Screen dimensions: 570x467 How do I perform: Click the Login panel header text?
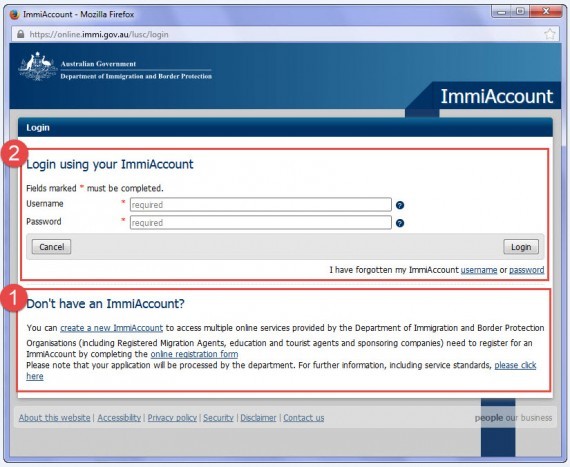coord(38,128)
